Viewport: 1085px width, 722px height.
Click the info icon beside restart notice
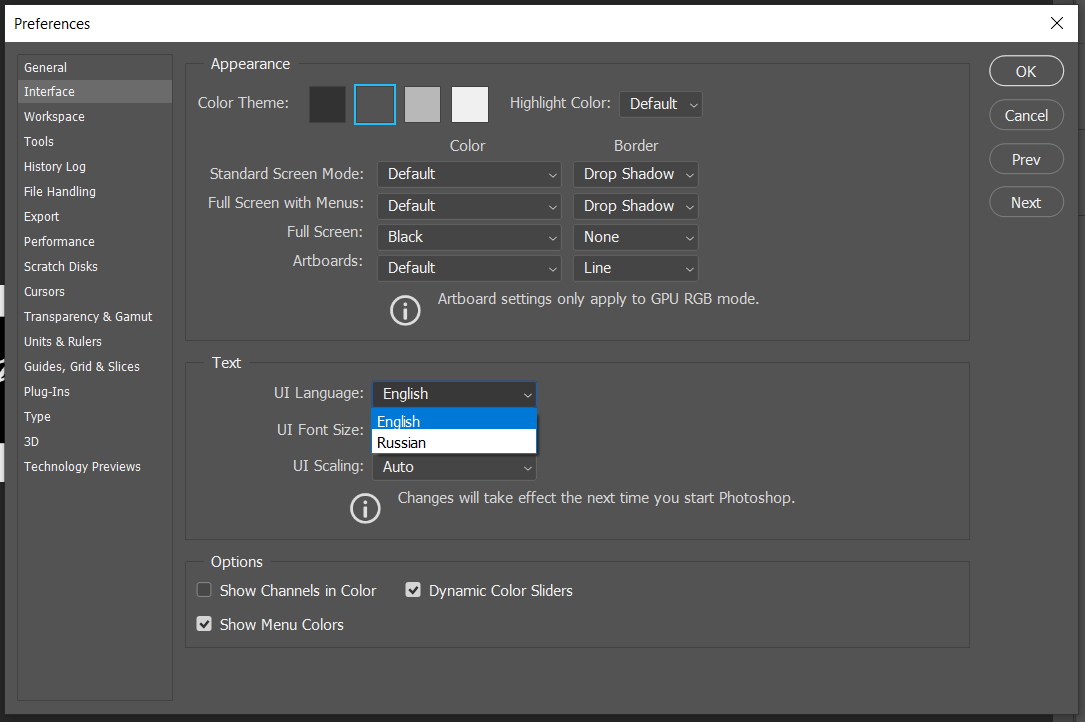coord(365,508)
